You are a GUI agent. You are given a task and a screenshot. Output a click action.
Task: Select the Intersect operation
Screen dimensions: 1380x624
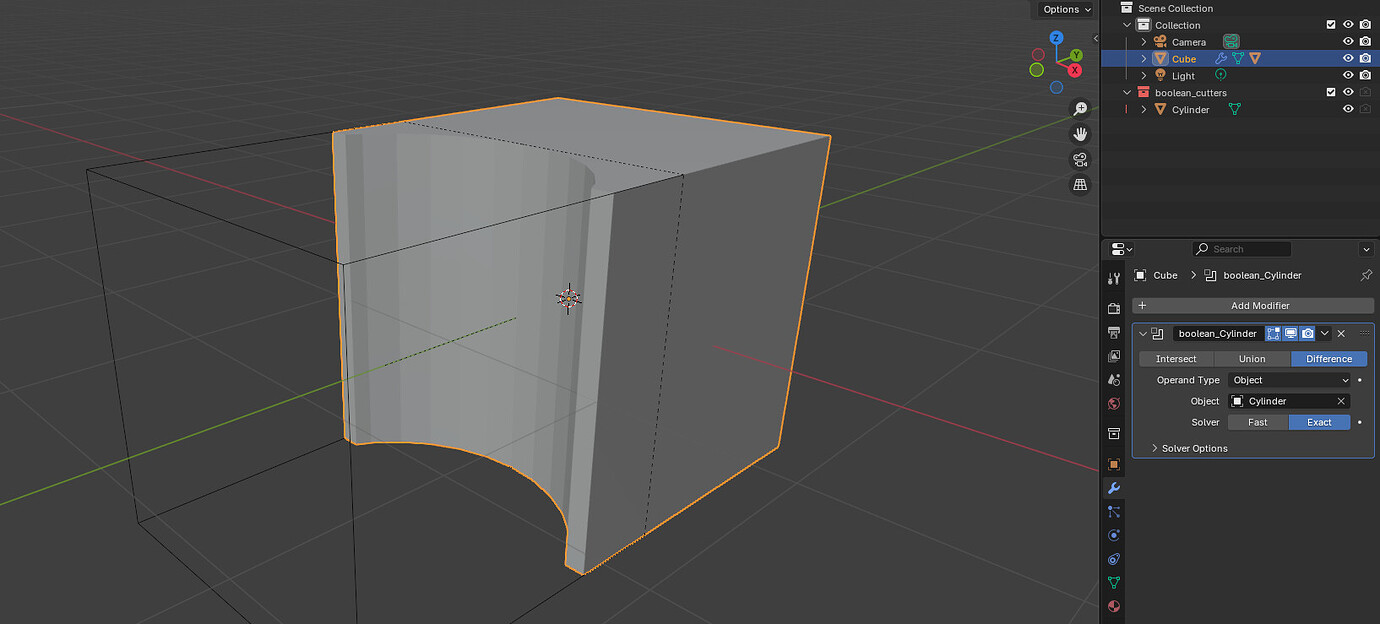click(1176, 359)
